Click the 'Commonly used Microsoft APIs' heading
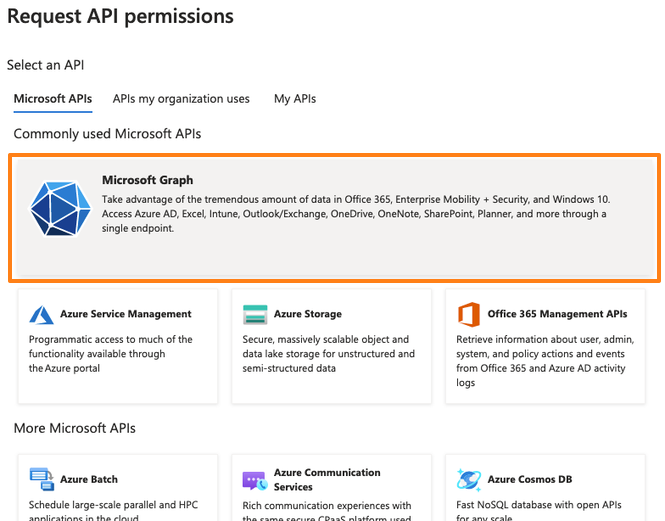Image resolution: width=665 pixels, height=521 pixels. [107, 134]
